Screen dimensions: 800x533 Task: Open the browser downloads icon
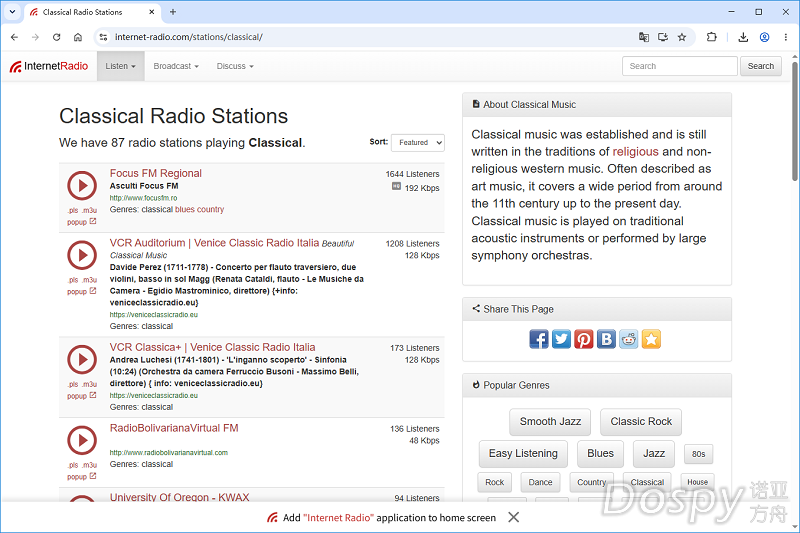[743, 37]
